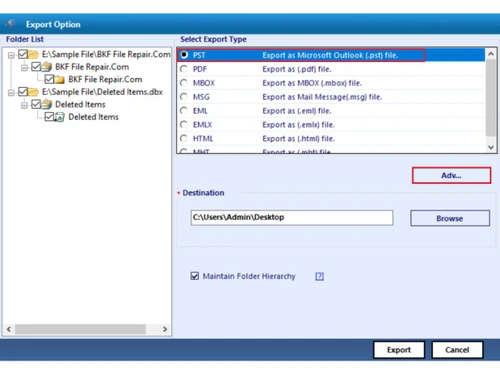Click the export type list vertical scrollbar thumb
This screenshot has width=500, height=375.
491,98
